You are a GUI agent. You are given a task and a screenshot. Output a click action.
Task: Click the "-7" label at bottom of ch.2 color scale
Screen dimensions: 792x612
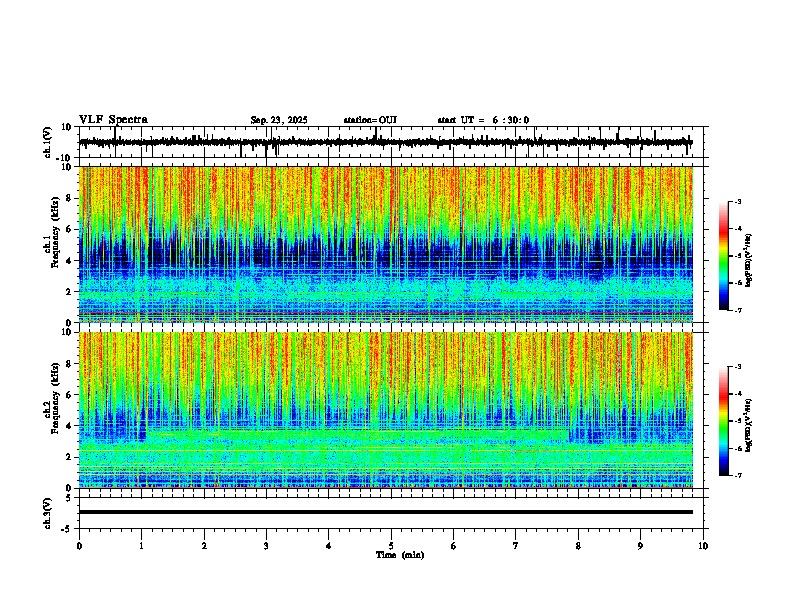(x=737, y=475)
